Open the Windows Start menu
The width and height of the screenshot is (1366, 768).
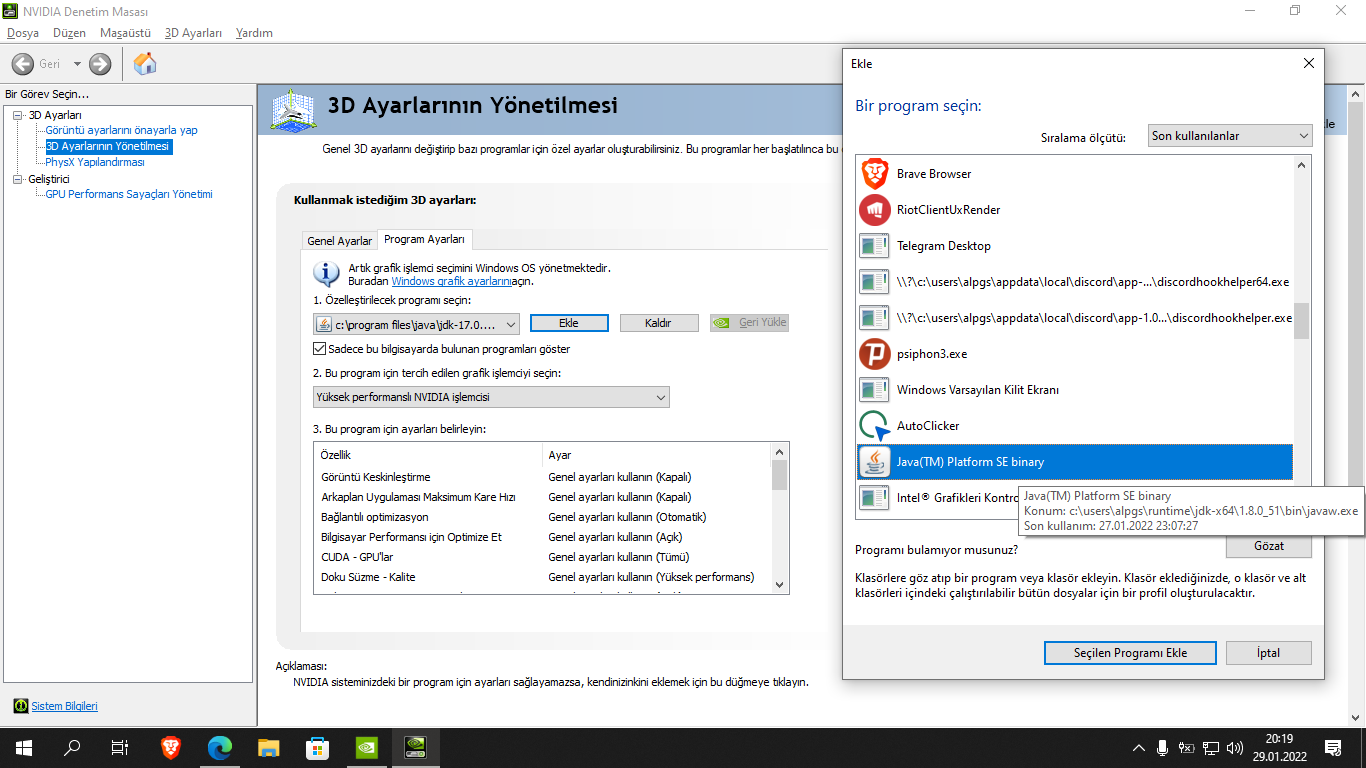pyautogui.click(x=24, y=748)
